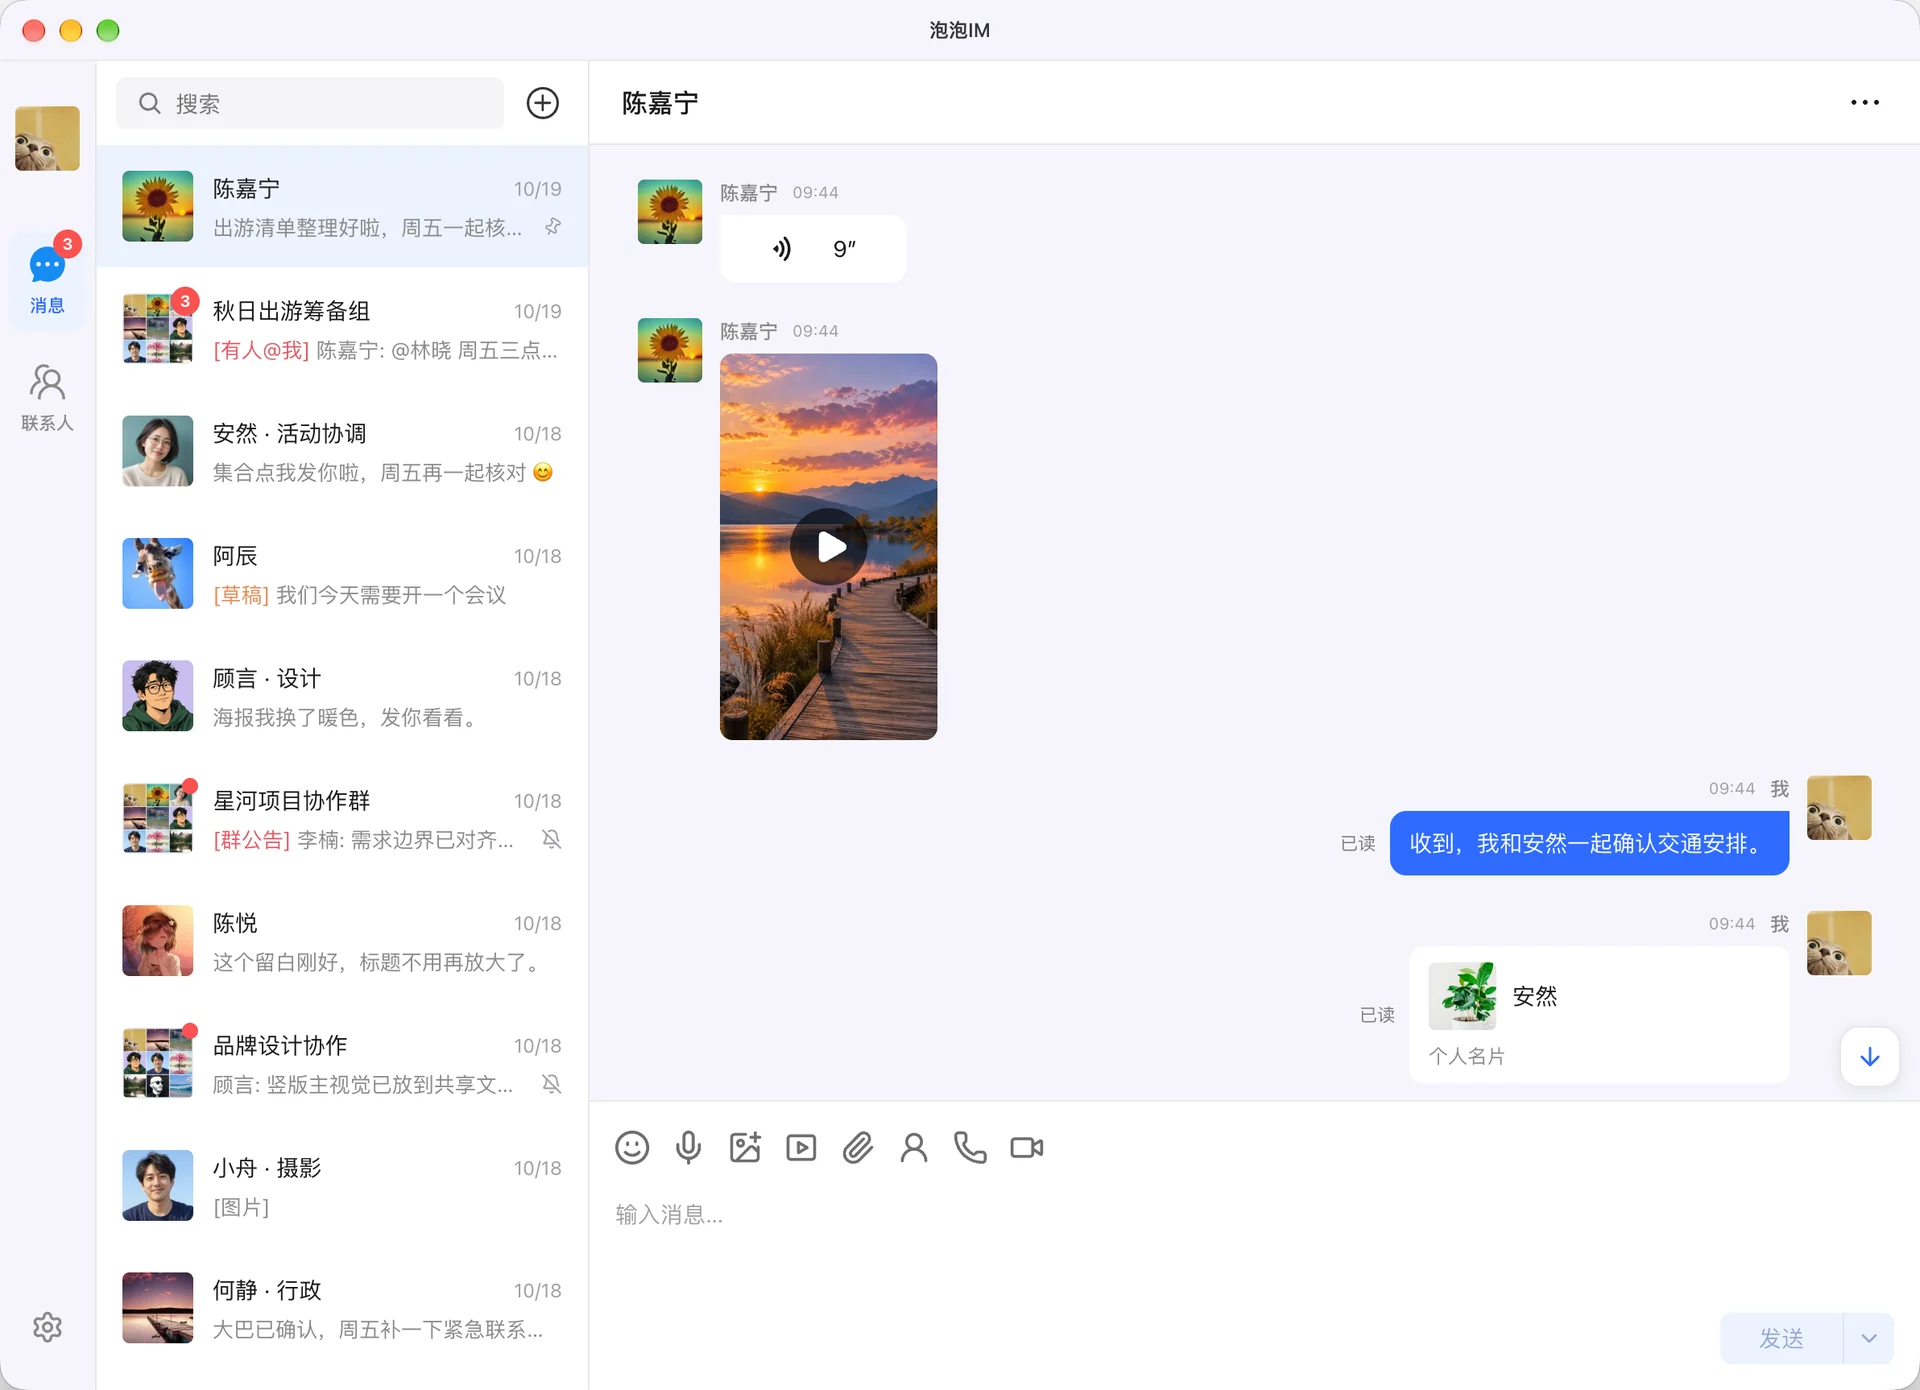Viewport: 1920px width, 1390px height.
Task: Switch to the 消息 tab
Action: pos(47,279)
